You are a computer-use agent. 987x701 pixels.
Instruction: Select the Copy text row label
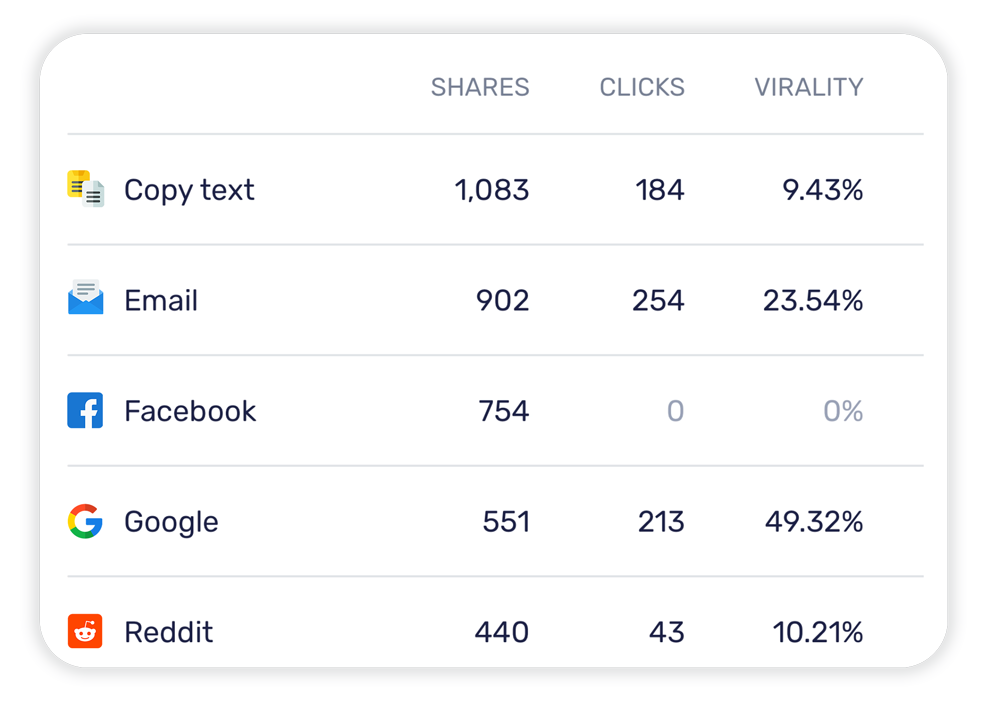coord(189,190)
